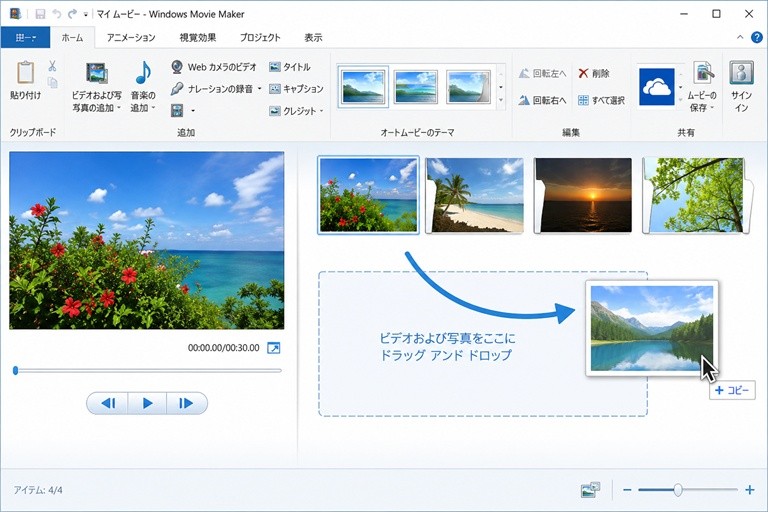This screenshot has height=512, width=768.
Task: Expand ビデオおよび写真の追加 dropdown arrow
Action: pyautogui.click(x=119, y=108)
